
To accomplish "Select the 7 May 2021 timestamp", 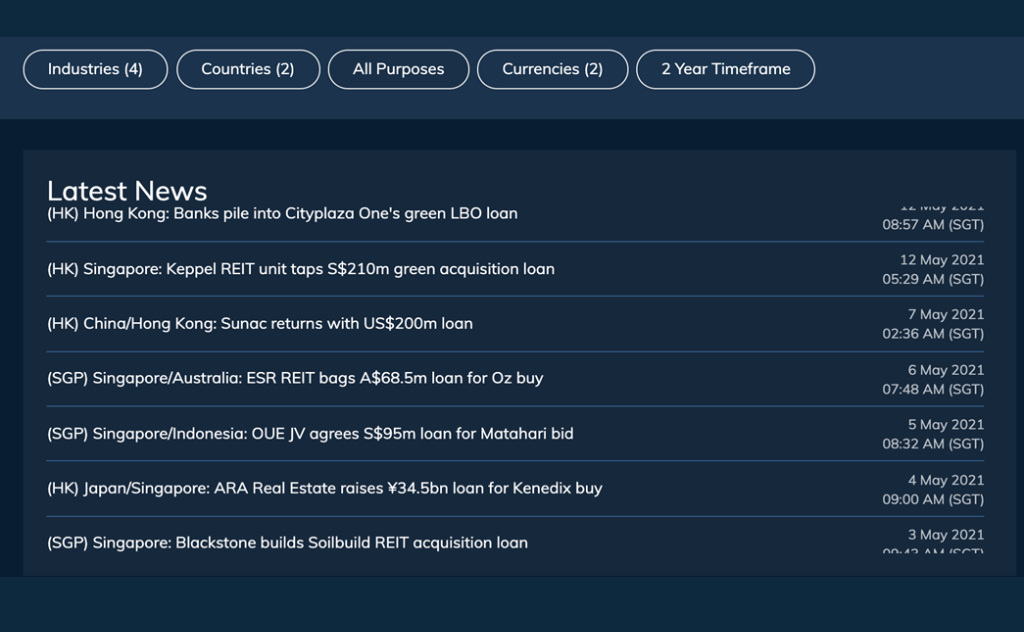I will tap(945, 315).
